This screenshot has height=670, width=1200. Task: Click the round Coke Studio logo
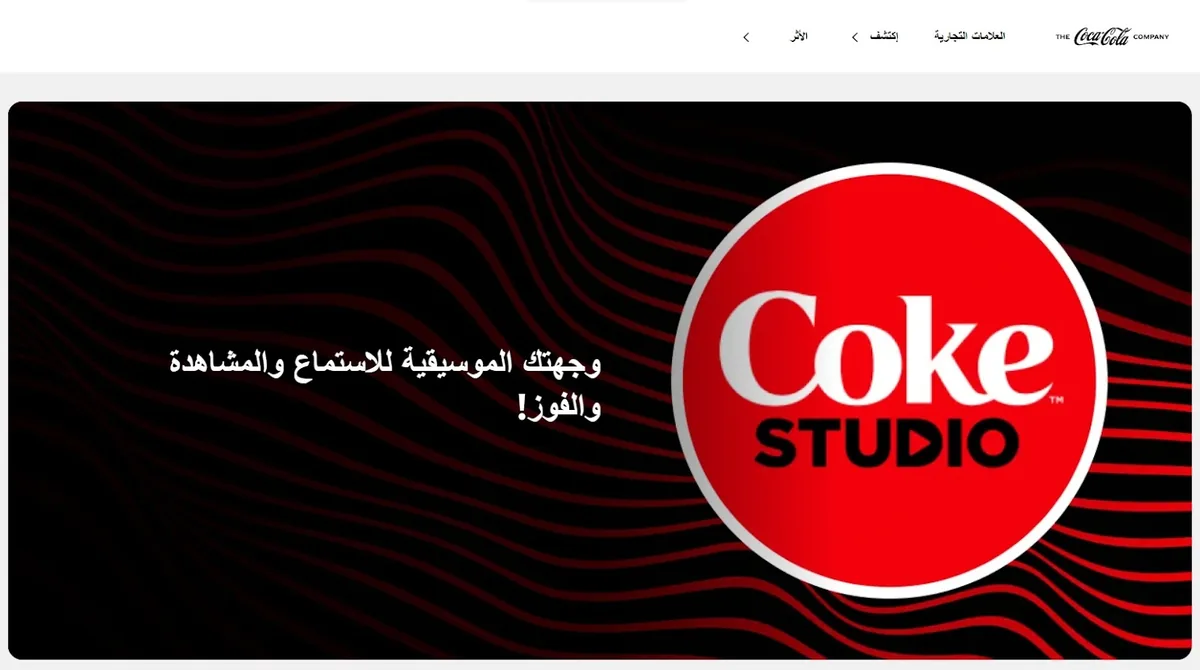[888, 381]
